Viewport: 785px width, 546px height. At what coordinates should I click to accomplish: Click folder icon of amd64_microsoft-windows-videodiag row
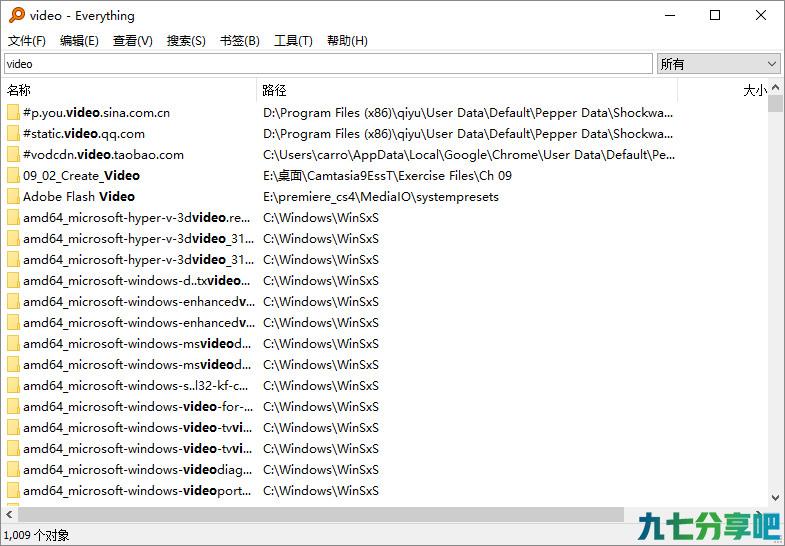(13, 470)
